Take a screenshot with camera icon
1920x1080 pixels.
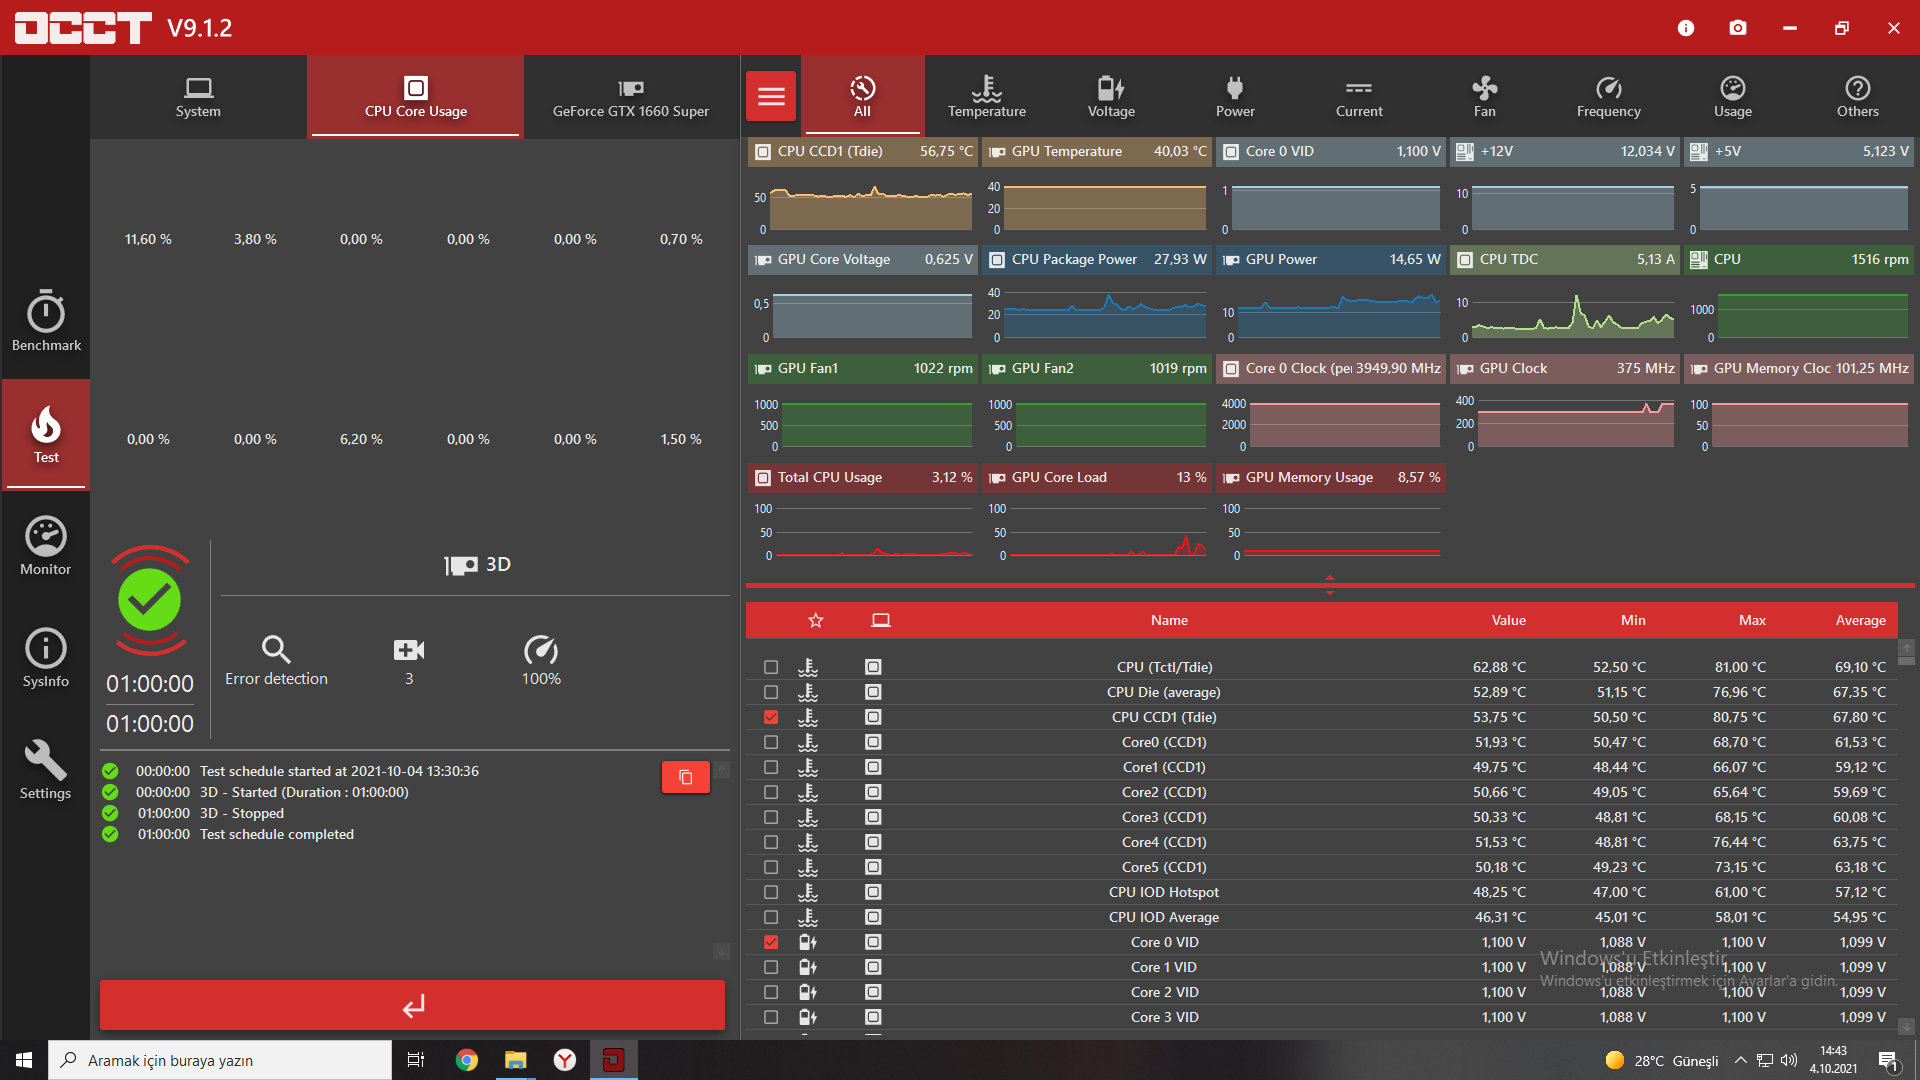[1738, 28]
